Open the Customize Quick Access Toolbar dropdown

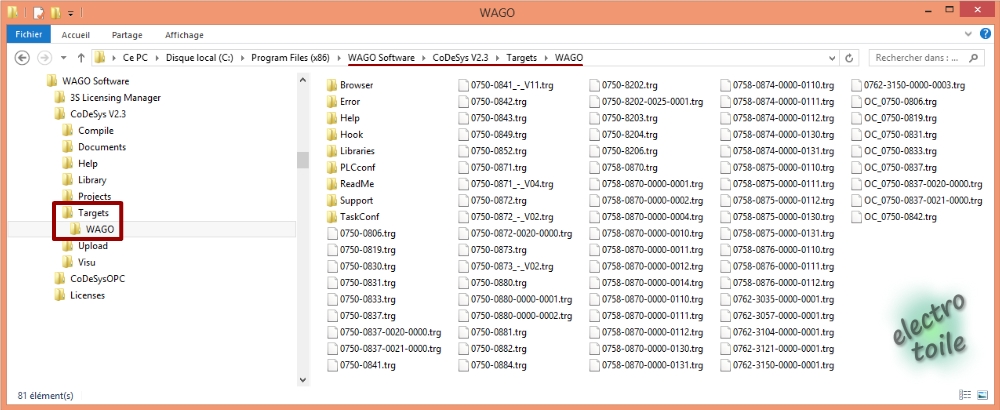pos(70,13)
